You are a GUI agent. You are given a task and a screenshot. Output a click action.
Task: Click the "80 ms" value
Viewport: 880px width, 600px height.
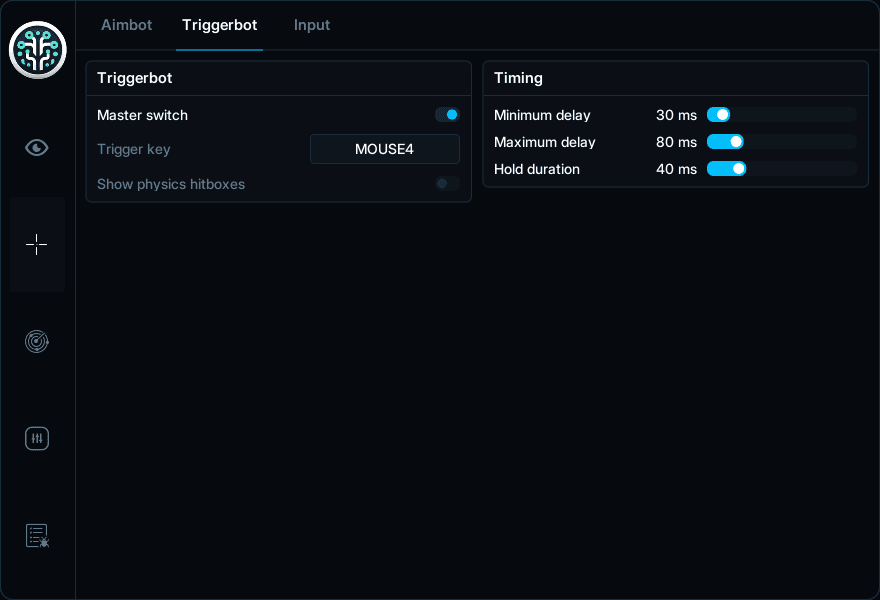[x=676, y=142]
